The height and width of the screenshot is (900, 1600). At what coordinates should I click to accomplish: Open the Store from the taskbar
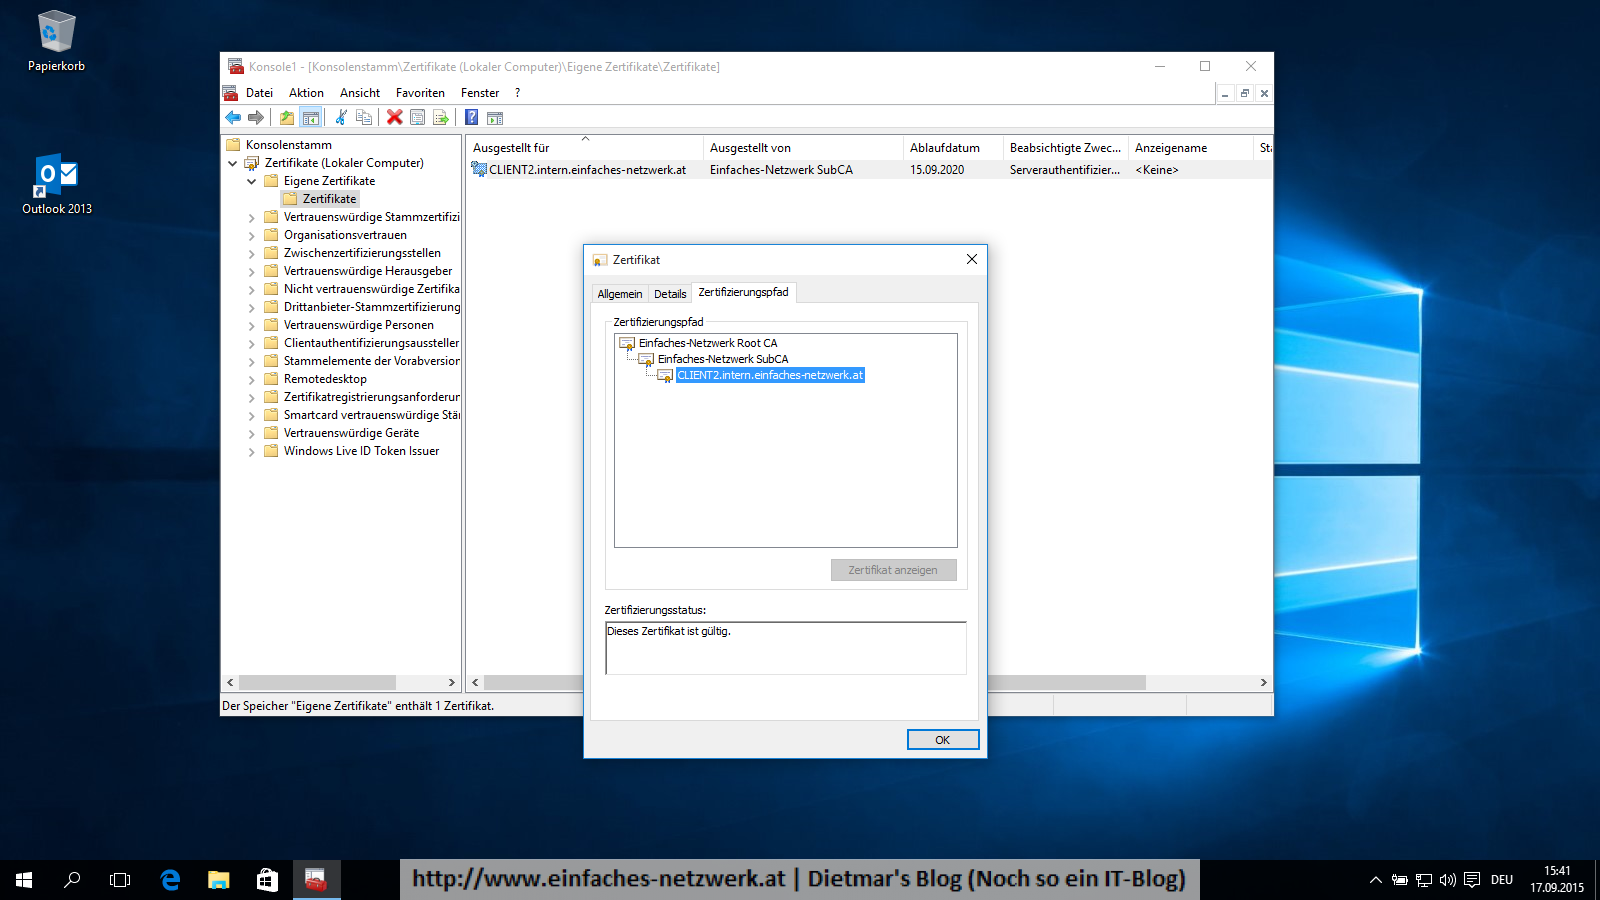coord(267,880)
